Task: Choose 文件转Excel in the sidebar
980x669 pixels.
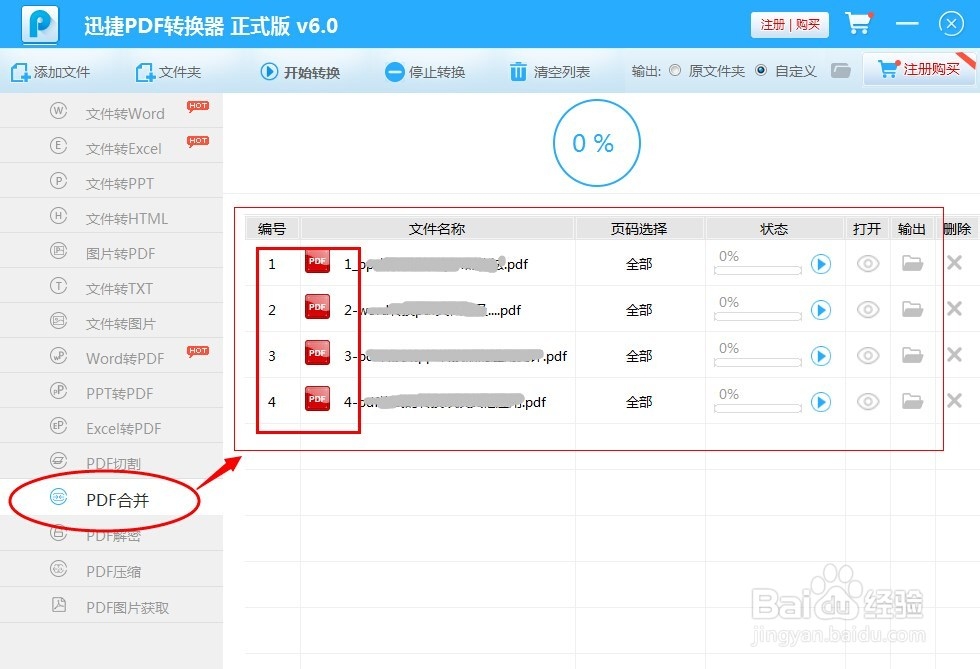Action: tap(111, 148)
